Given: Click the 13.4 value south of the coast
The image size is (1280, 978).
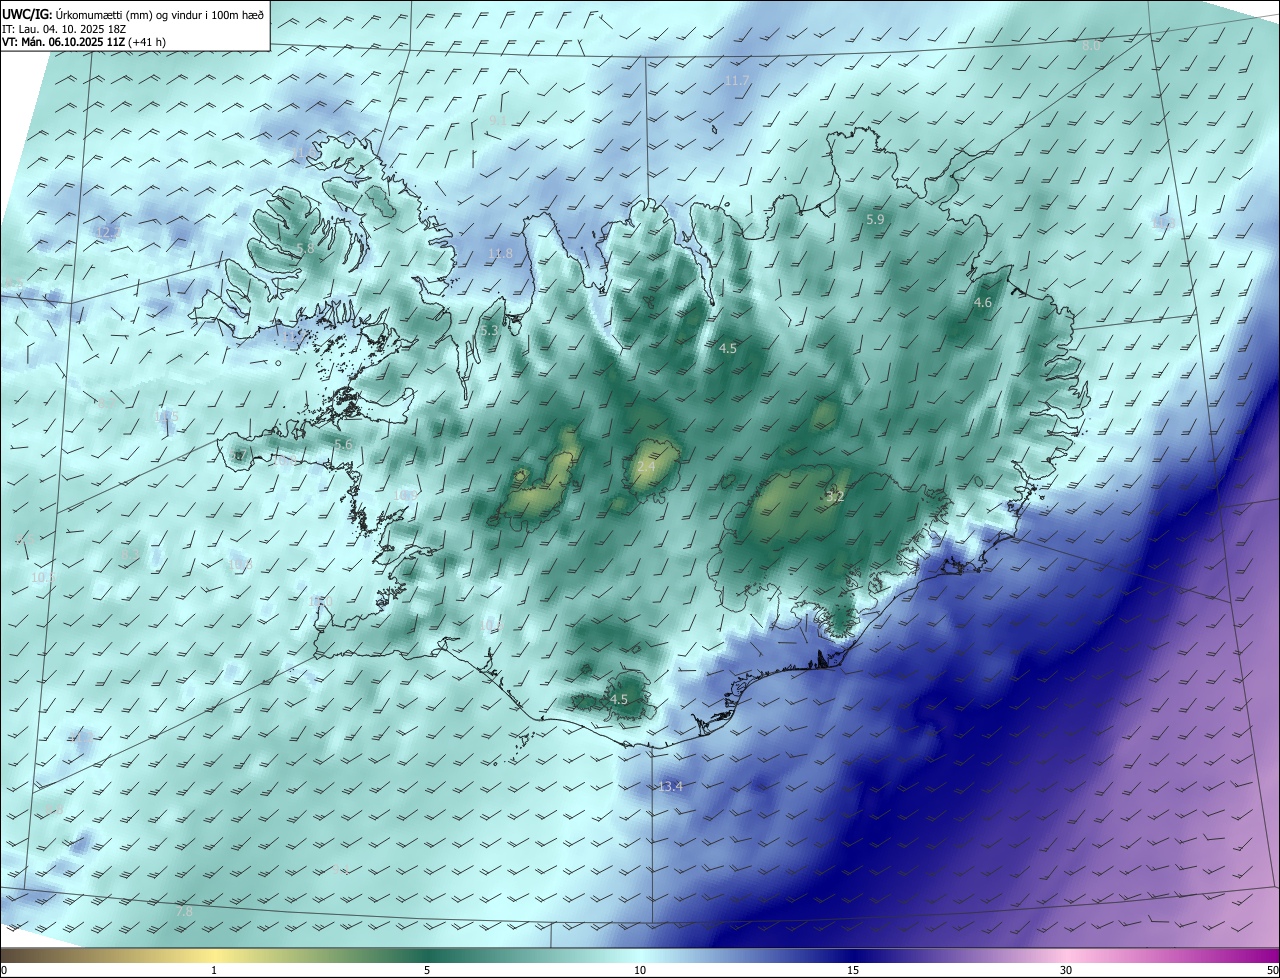Looking at the screenshot, I should pos(671,787).
